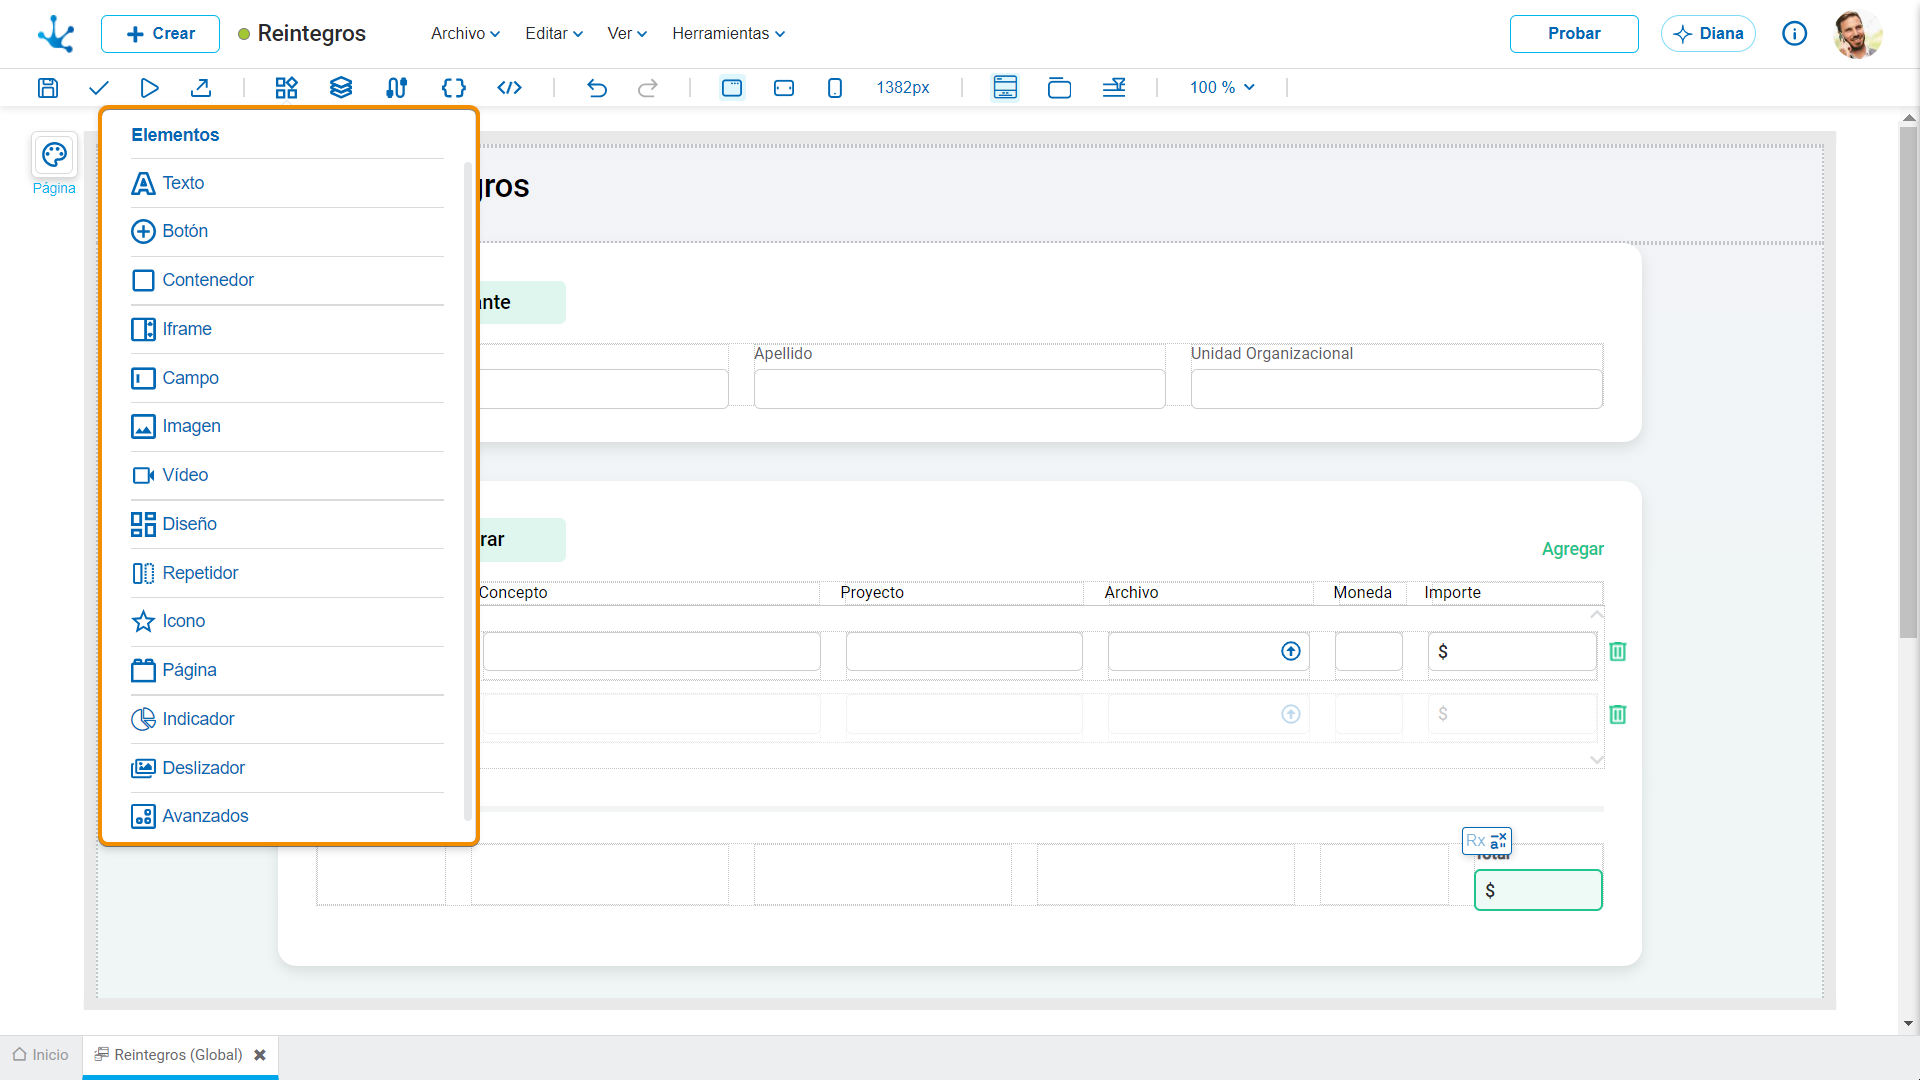
Task: Delete the second faded reintegro row
Action: coord(1617,715)
